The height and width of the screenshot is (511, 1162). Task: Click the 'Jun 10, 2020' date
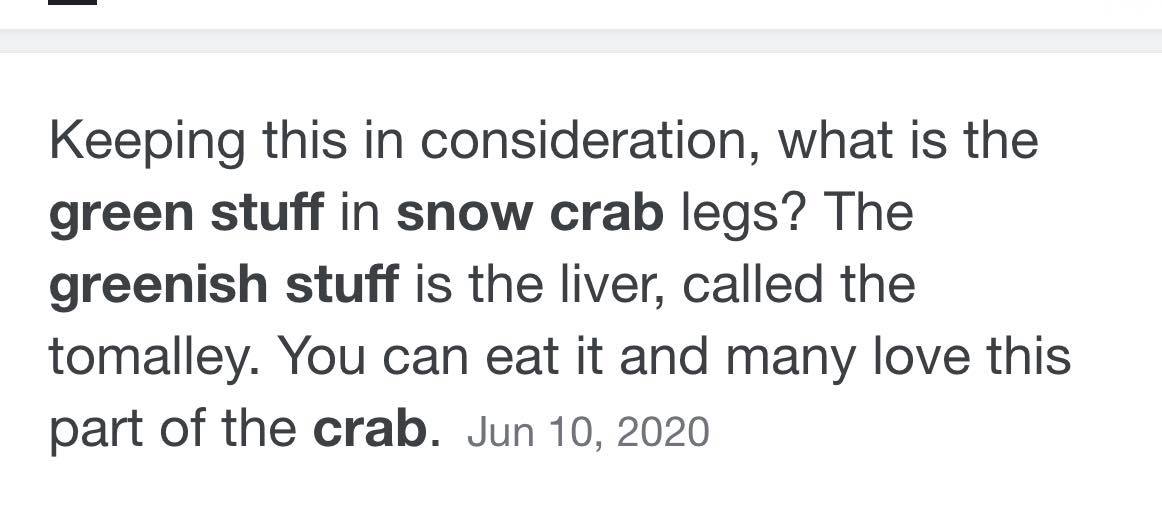click(588, 432)
